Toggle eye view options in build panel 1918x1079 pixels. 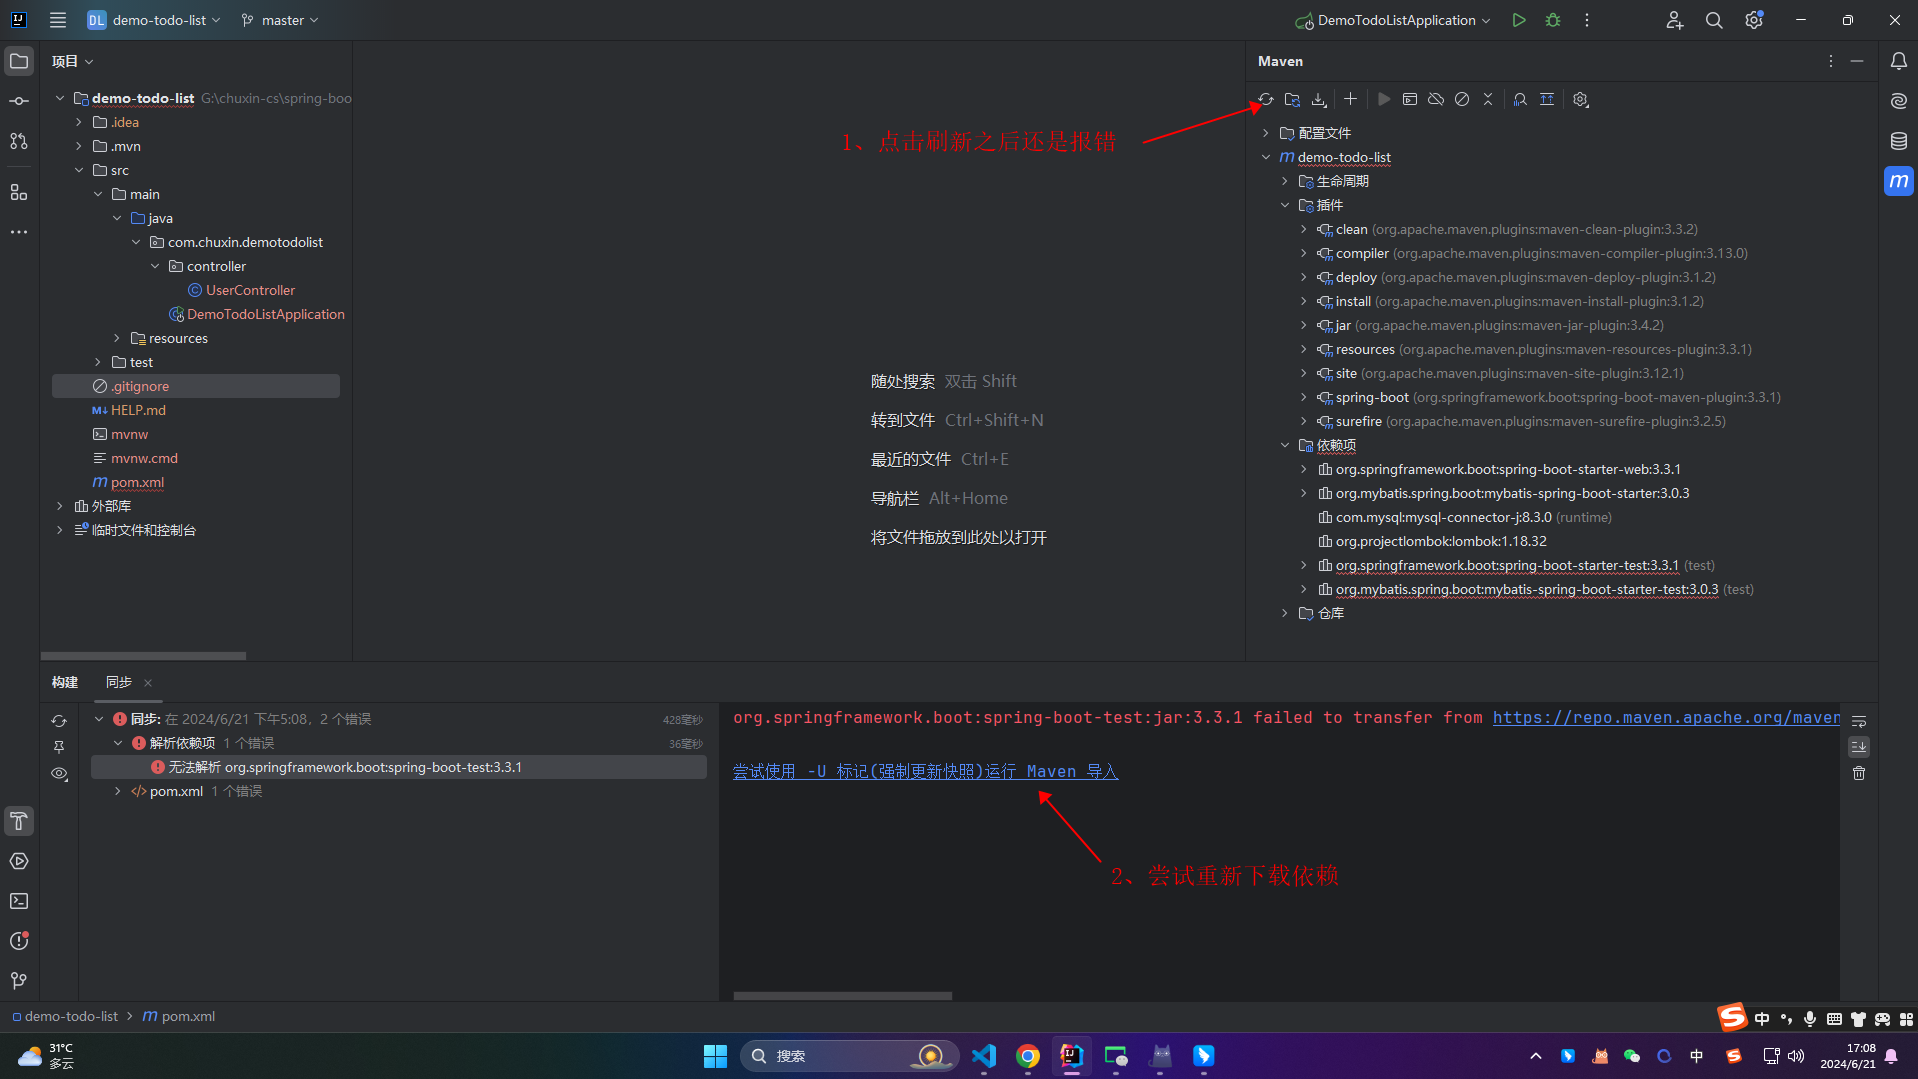pos(59,774)
